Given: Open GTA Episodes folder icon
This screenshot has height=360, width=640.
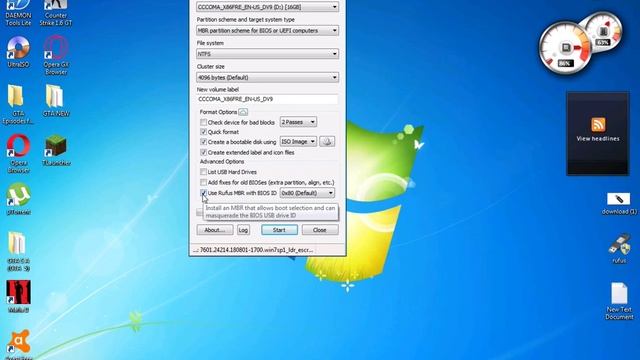Looking at the screenshot, I should coord(18,104).
